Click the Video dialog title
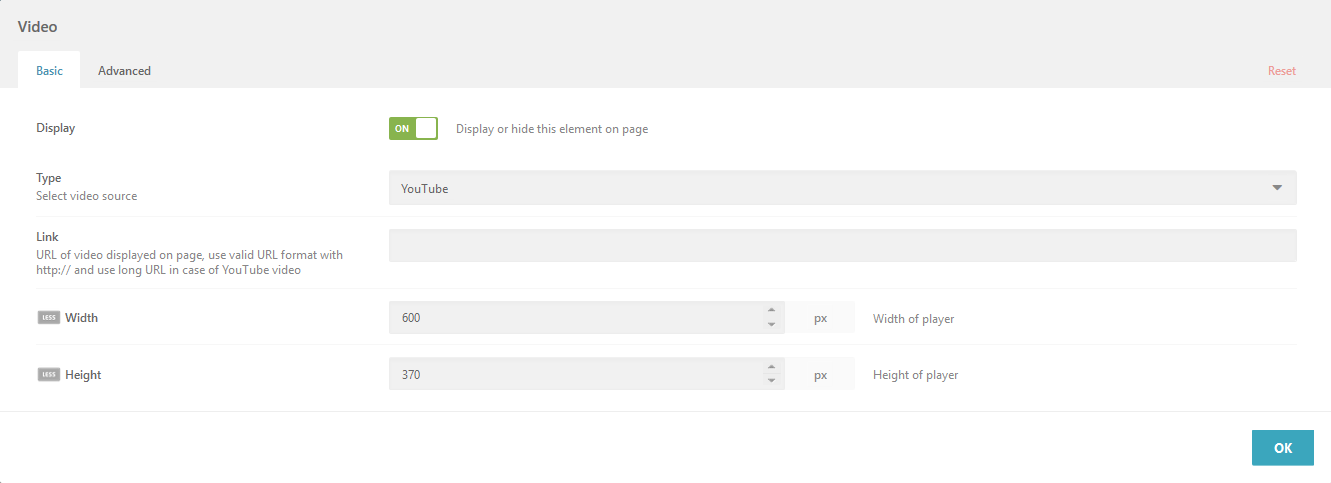 click(37, 27)
